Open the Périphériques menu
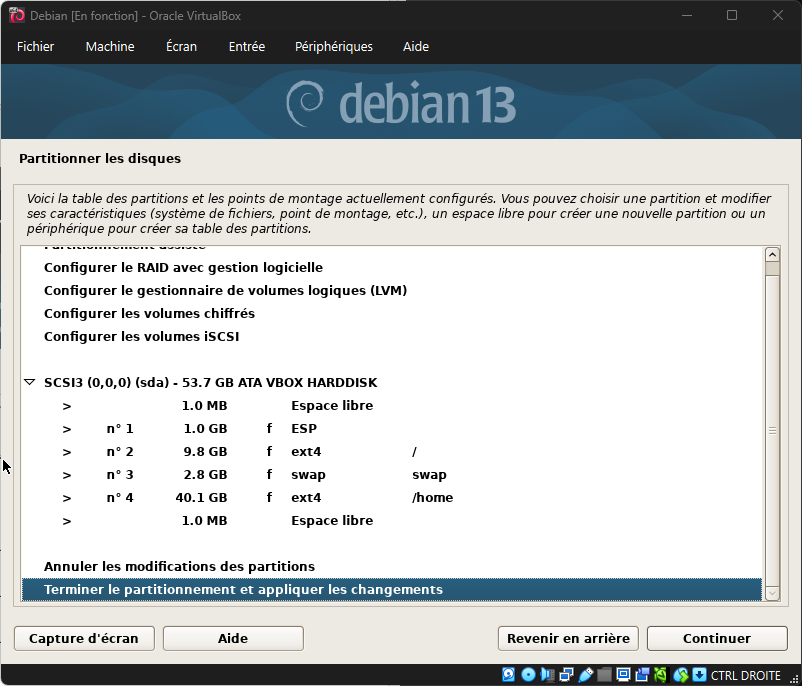The width and height of the screenshot is (802, 686). (333, 47)
